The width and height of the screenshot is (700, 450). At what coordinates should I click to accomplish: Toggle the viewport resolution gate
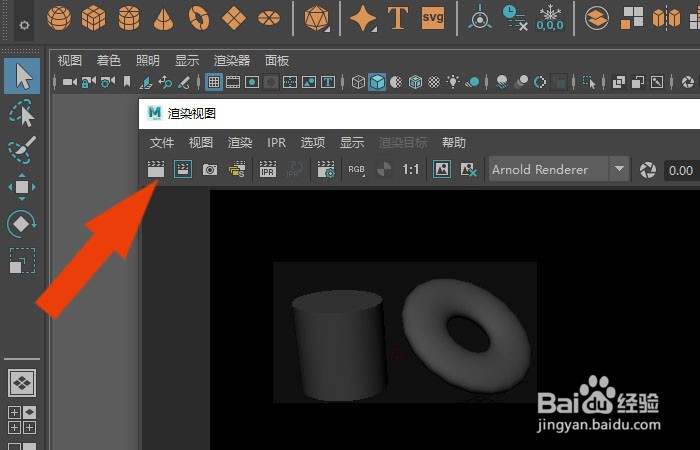252,82
